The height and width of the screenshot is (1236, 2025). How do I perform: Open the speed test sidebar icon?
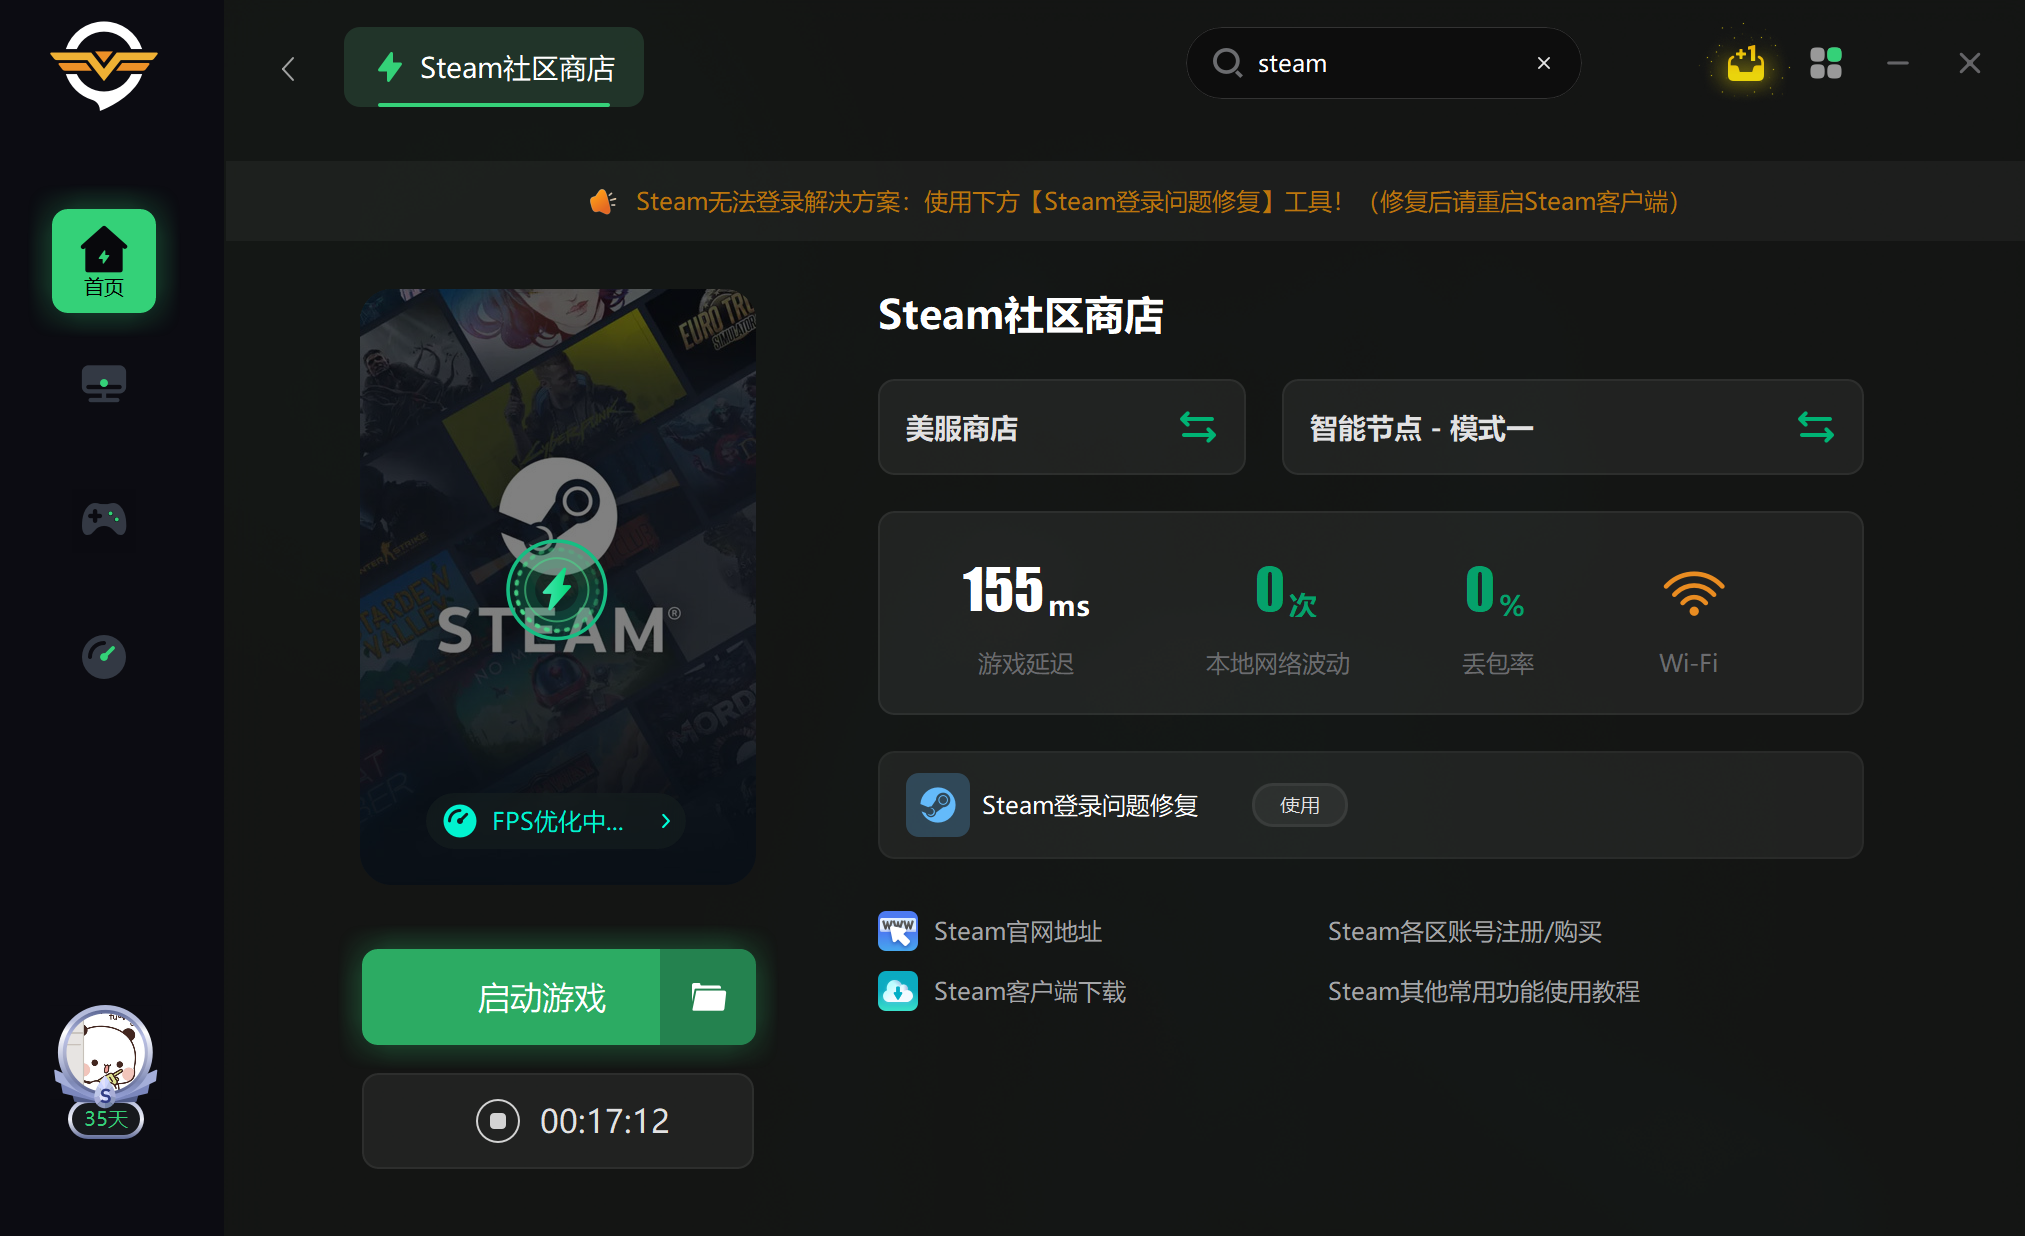pos(103,656)
